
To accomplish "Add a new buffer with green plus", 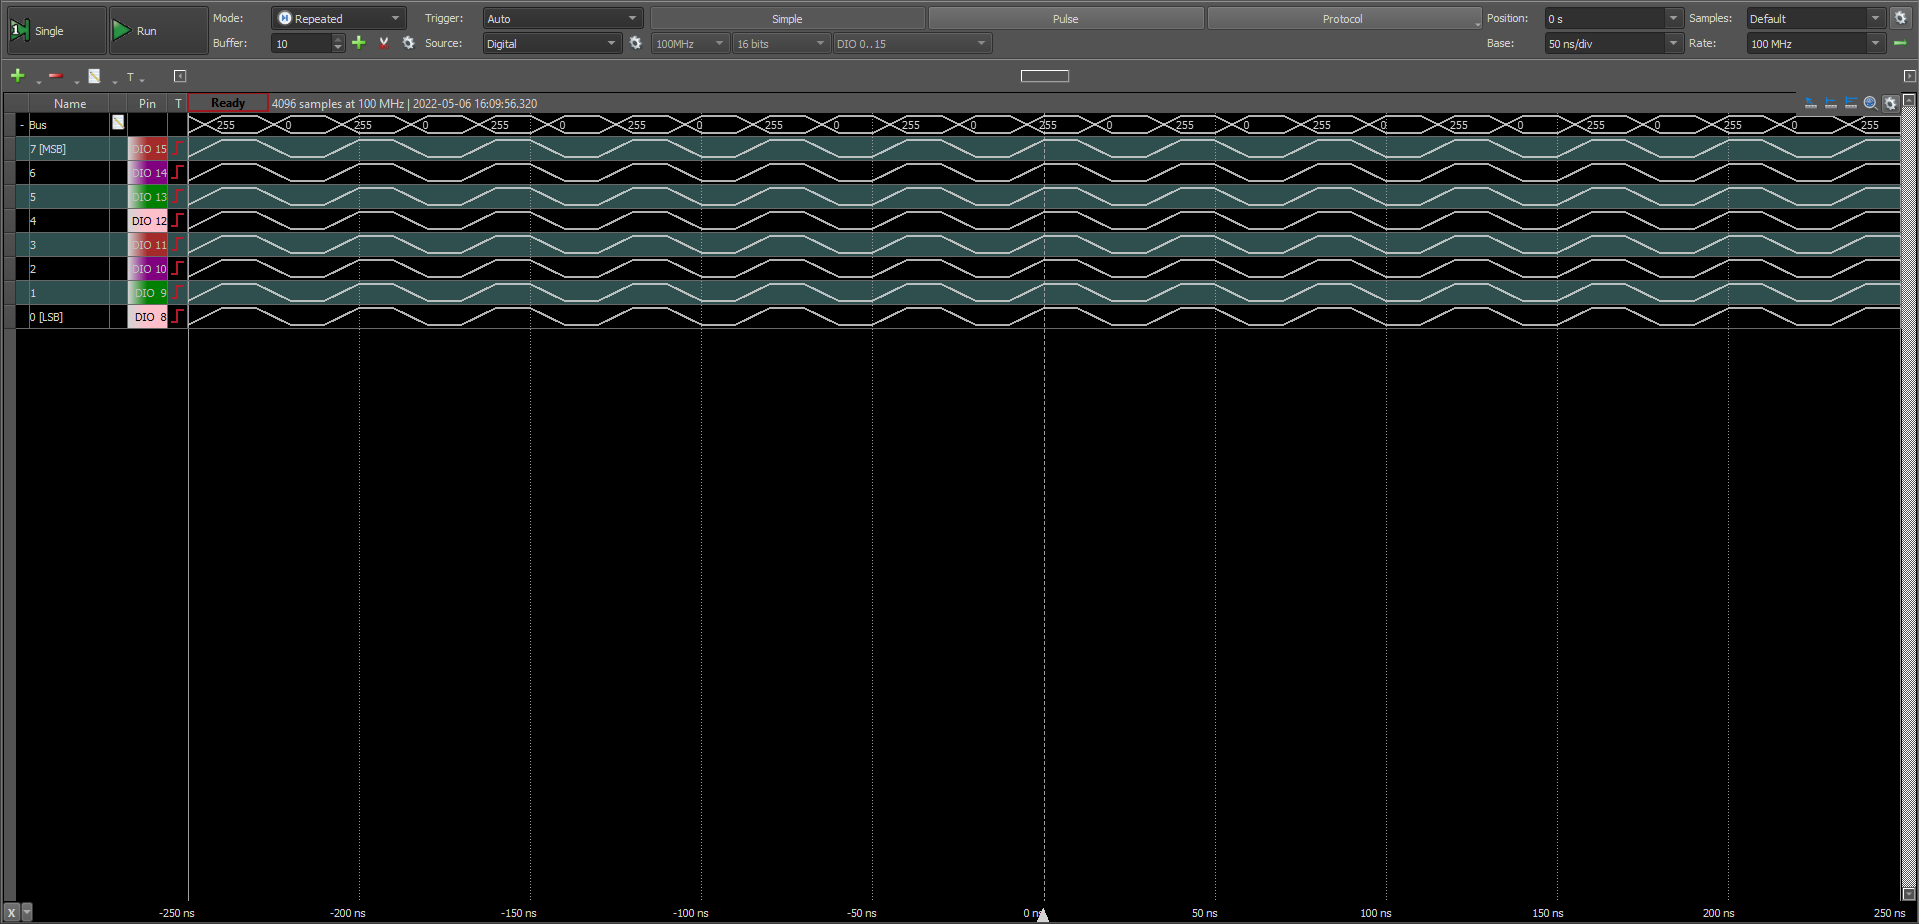I will pos(359,43).
